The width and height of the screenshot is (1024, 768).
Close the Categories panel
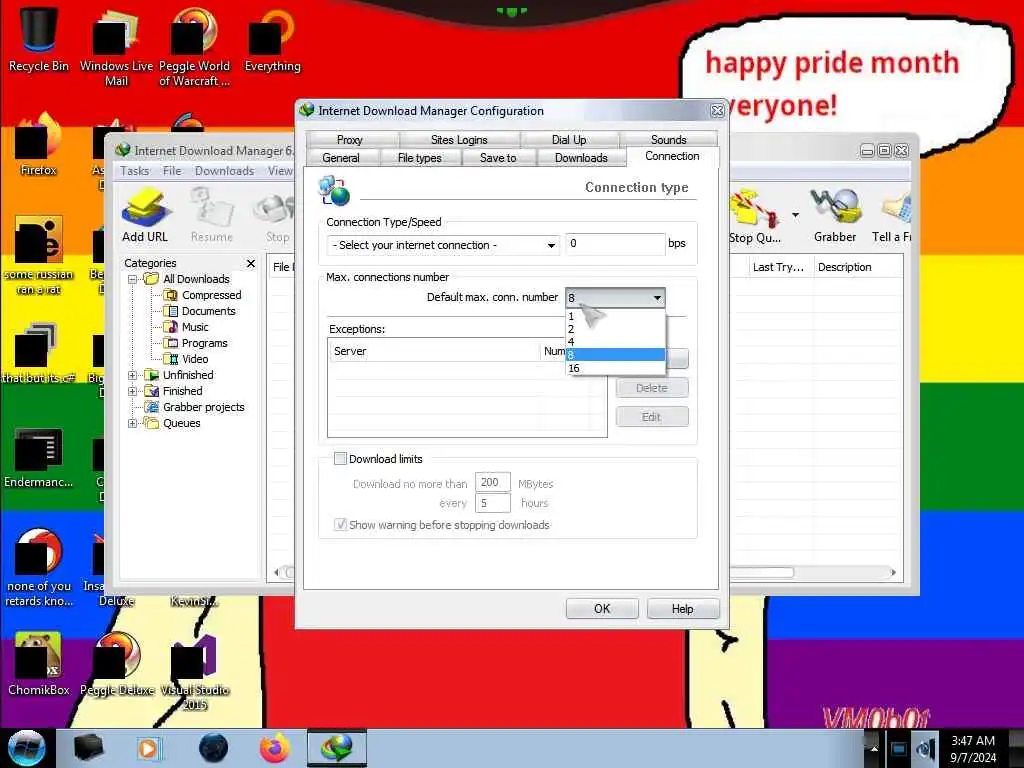click(x=251, y=263)
